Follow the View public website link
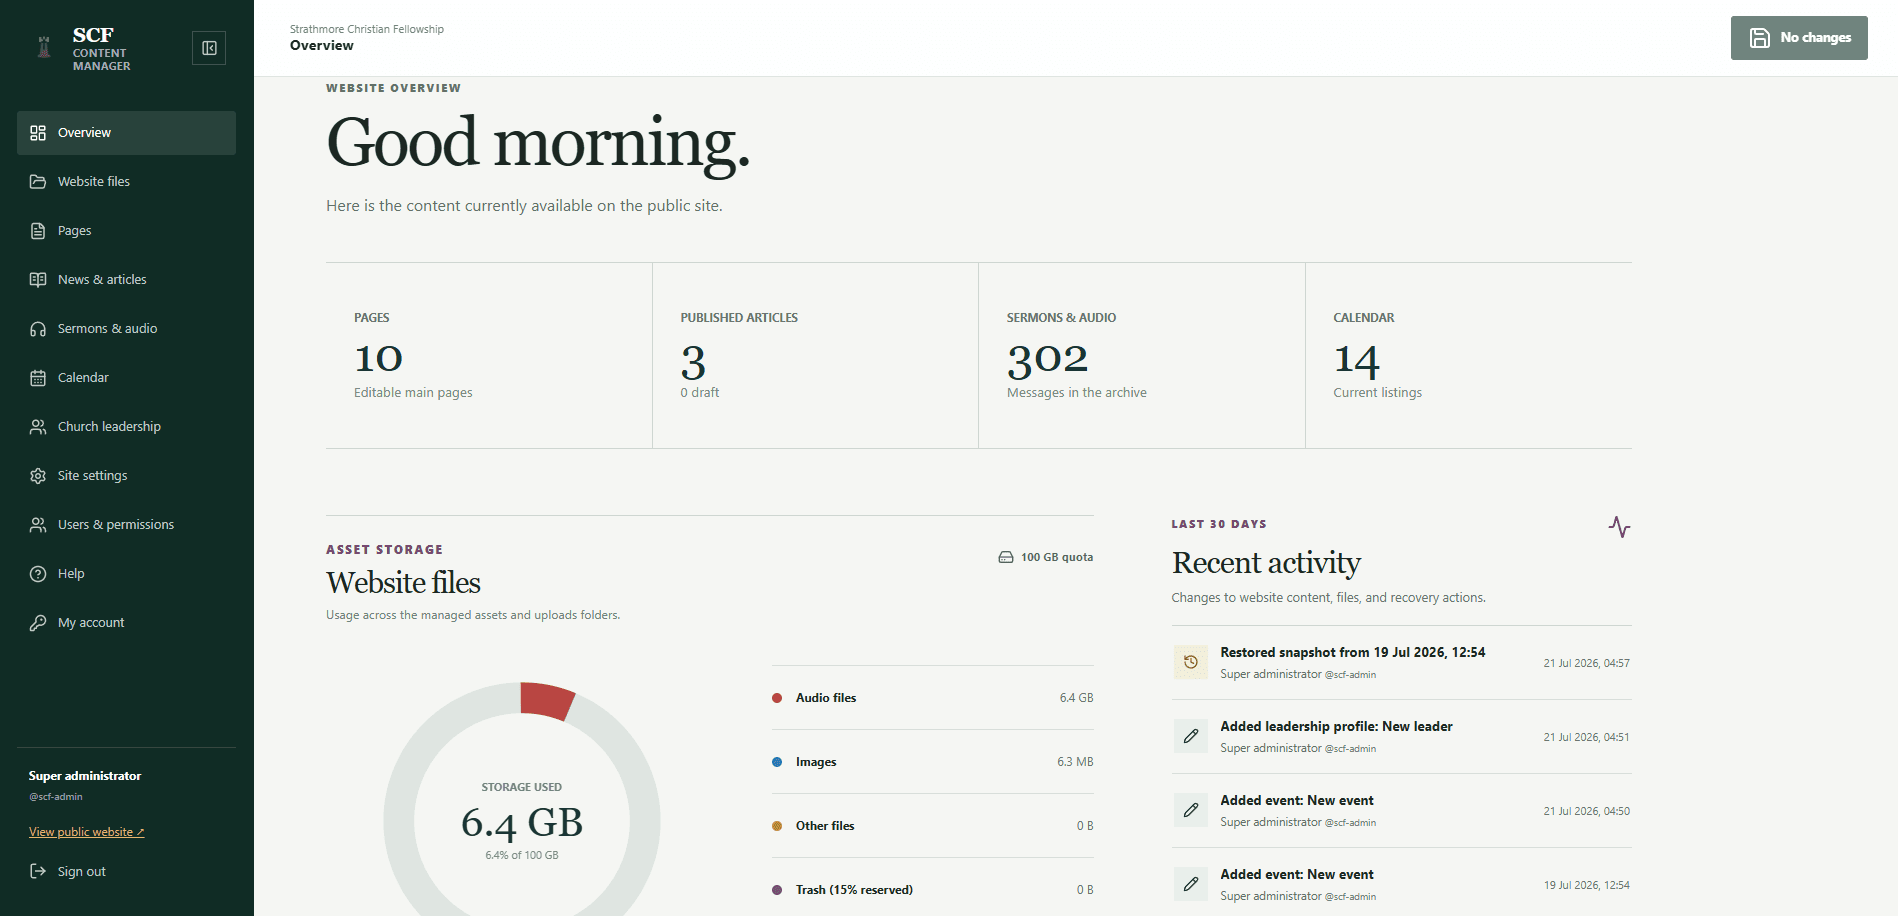The width and height of the screenshot is (1898, 916). pyautogui.click(x=86, y=832)
